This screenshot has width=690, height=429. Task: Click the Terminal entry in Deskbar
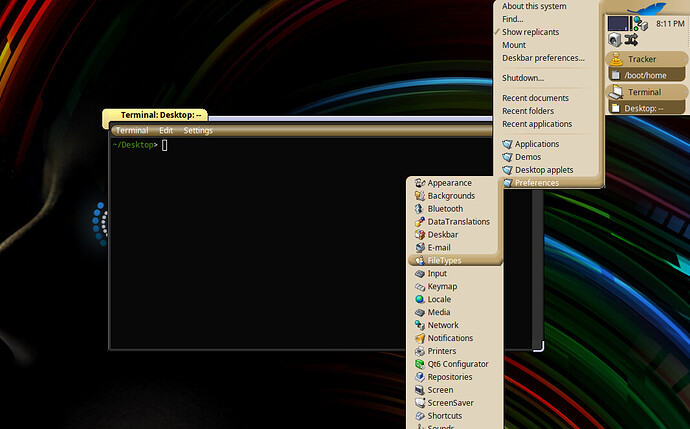click(x=646, y=92)
